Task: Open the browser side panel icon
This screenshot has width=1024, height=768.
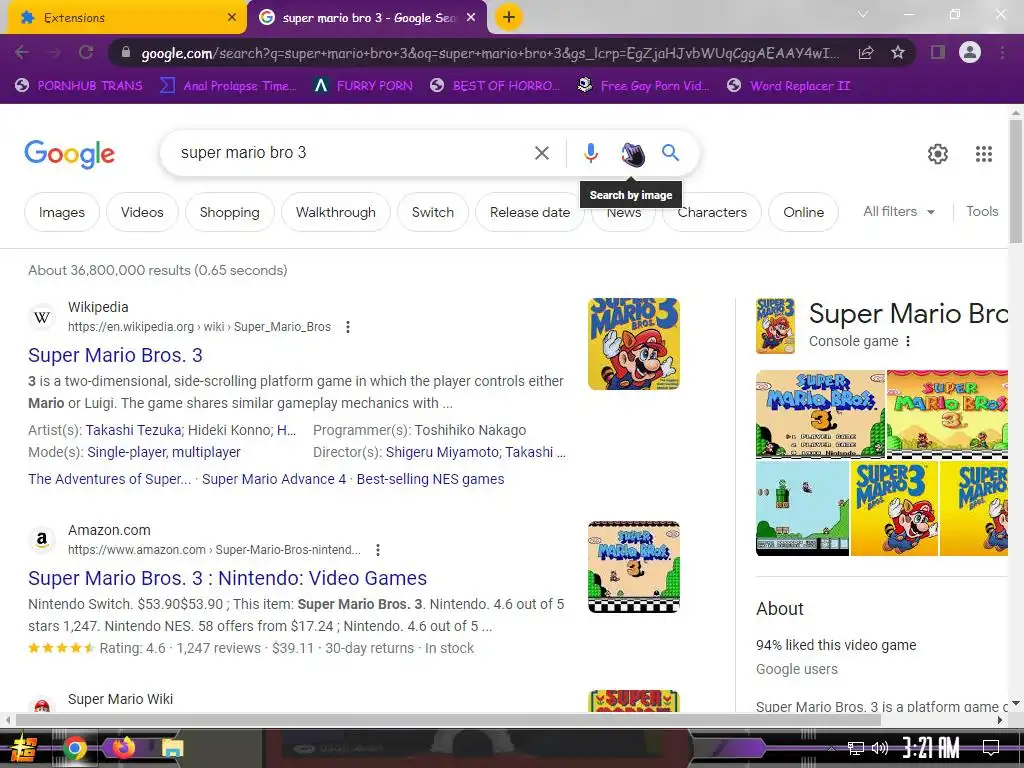Action: coord(938,52)
